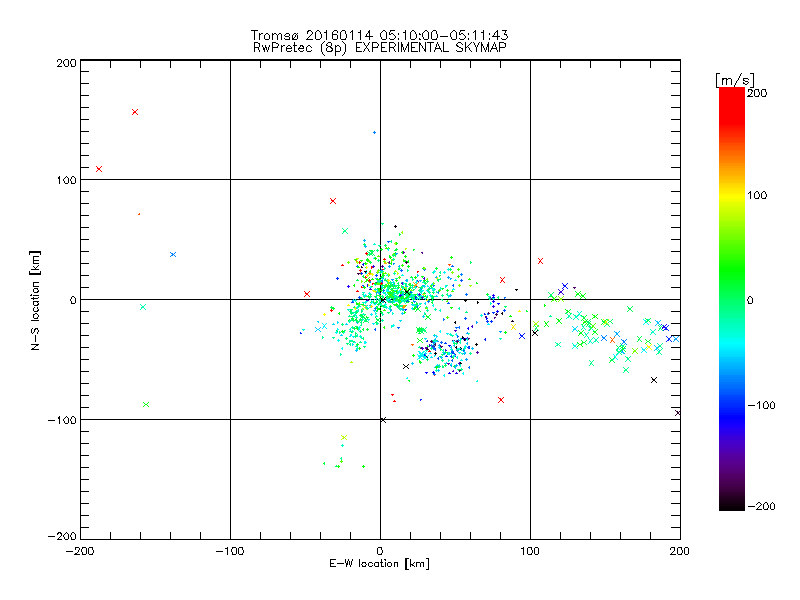
Task: Select the yellow-green X marker below -100 km line
Action: point(344,437)
